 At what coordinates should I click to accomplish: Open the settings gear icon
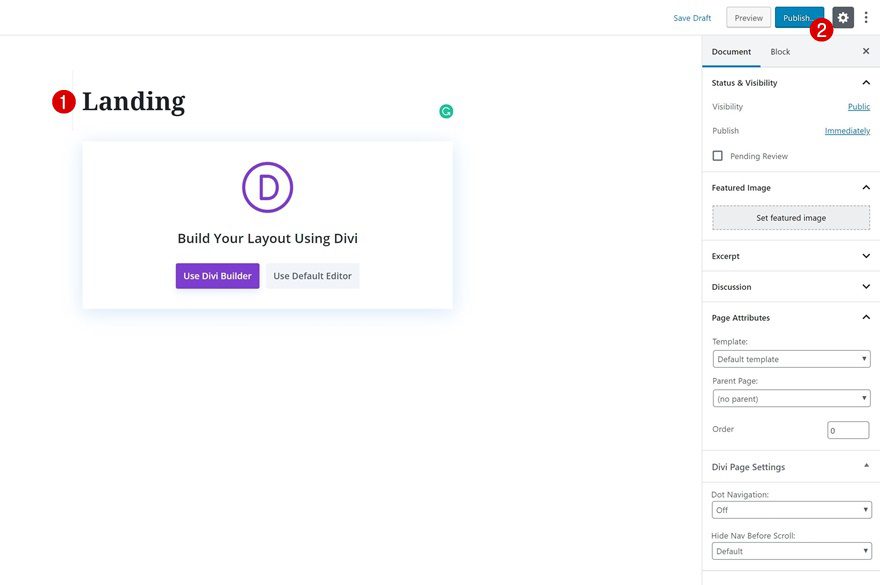coord(841,17)
